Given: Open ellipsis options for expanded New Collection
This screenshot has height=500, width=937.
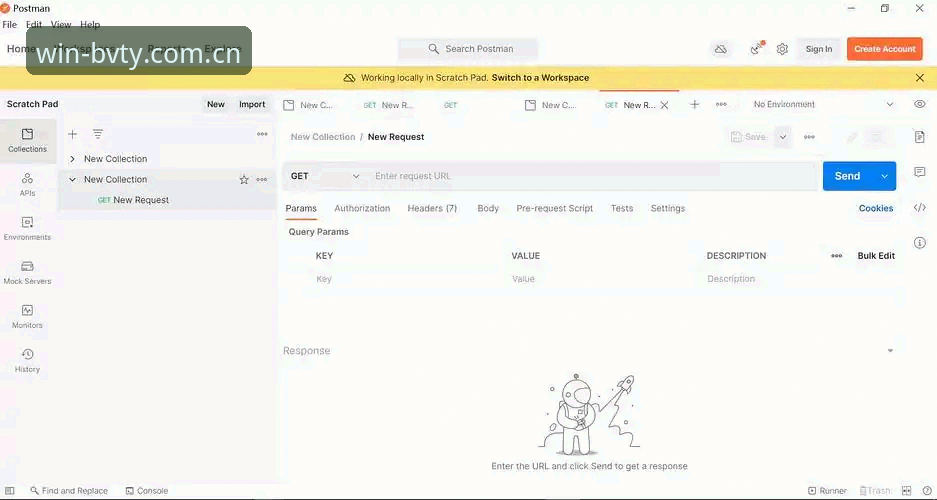Looking at the screenshot, I should tap(262, 179).
